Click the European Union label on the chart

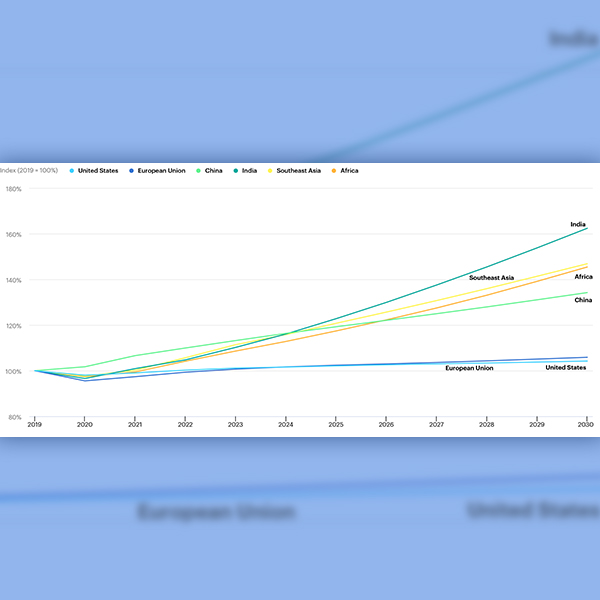(x=469, y=368)
